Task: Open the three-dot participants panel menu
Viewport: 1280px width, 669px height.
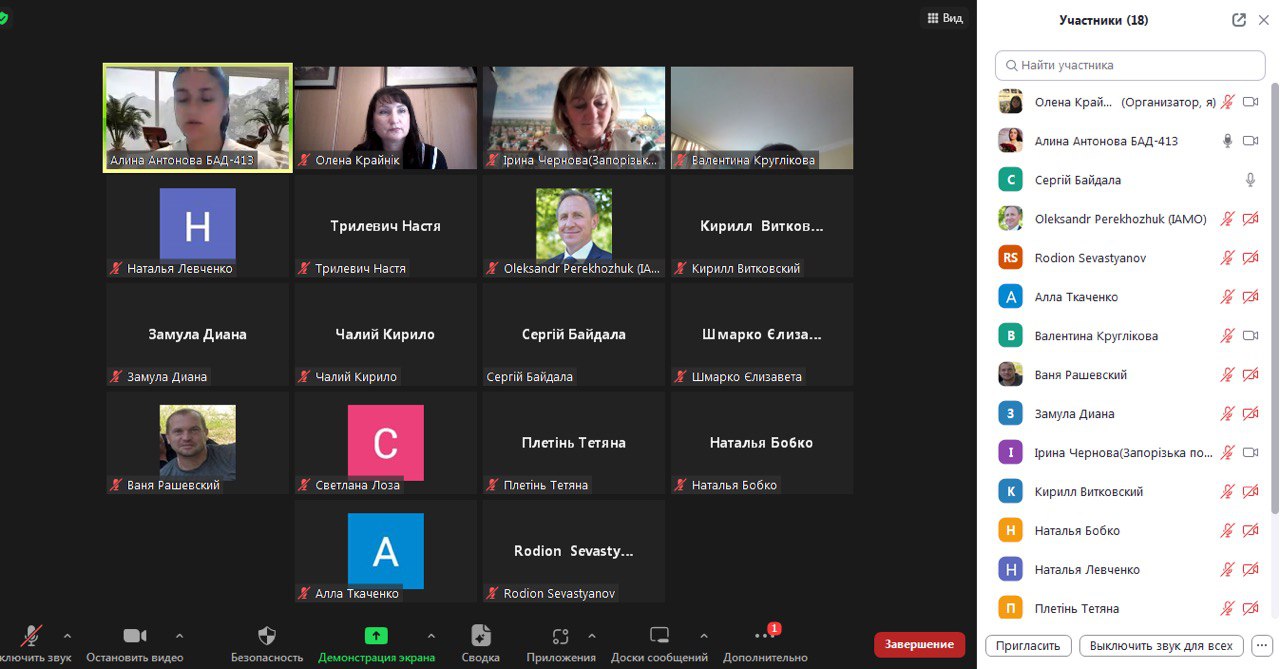Action: click(1262, 645)
